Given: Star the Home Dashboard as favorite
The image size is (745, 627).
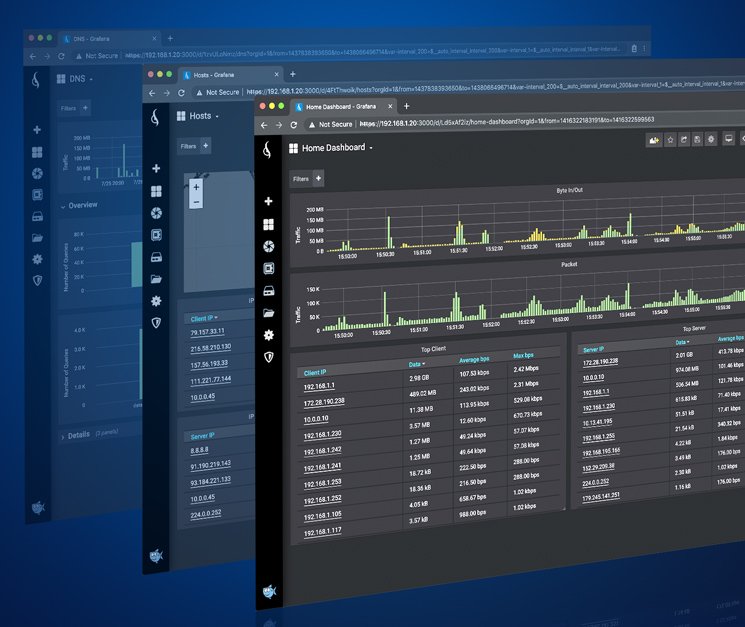Looking at the screenshot, I should click(x=670, y=140).
